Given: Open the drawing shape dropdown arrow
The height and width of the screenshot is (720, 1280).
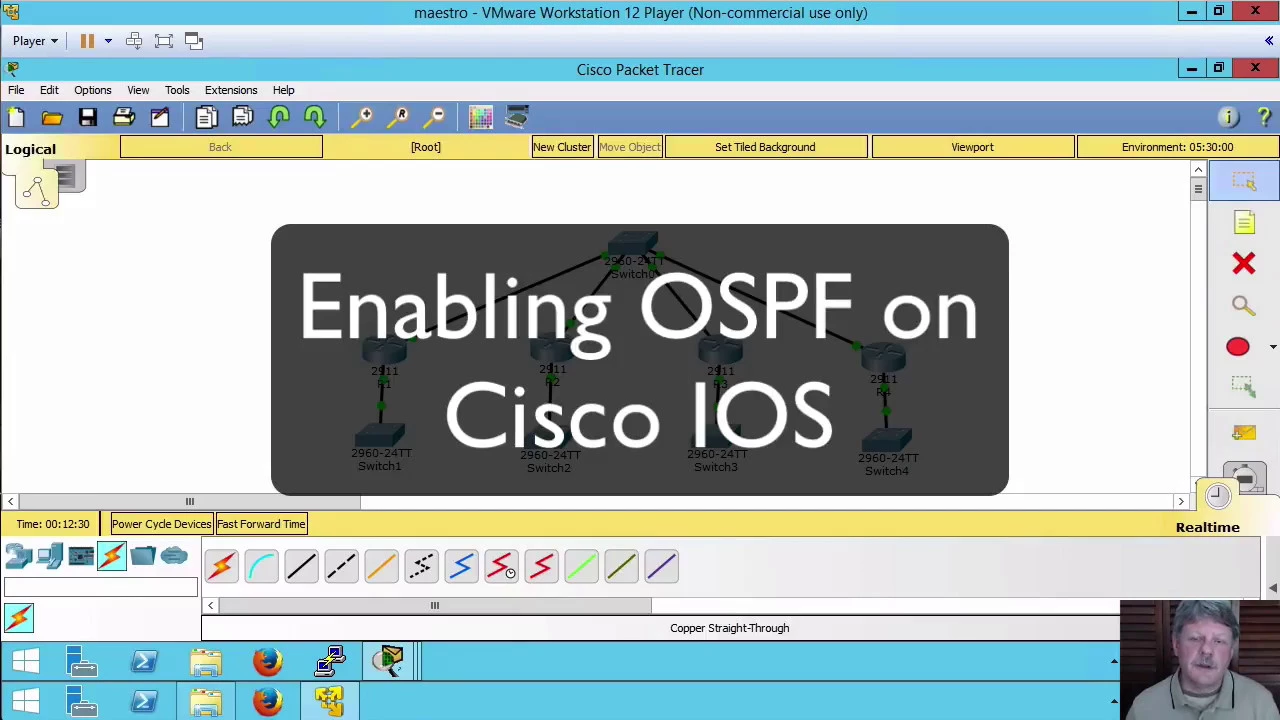Looking at the screenshot, I should (1272, 347).
